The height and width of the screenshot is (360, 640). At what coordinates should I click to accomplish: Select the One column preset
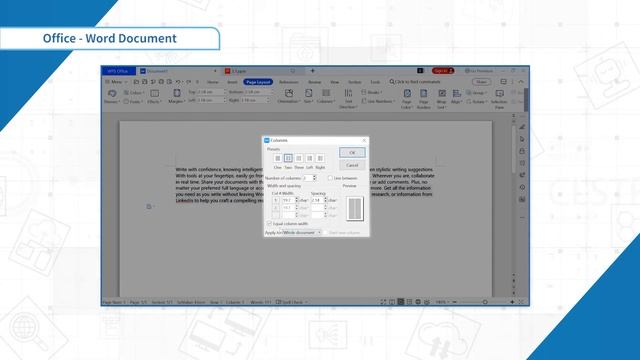pyautogui.click(x=278, y=158)
